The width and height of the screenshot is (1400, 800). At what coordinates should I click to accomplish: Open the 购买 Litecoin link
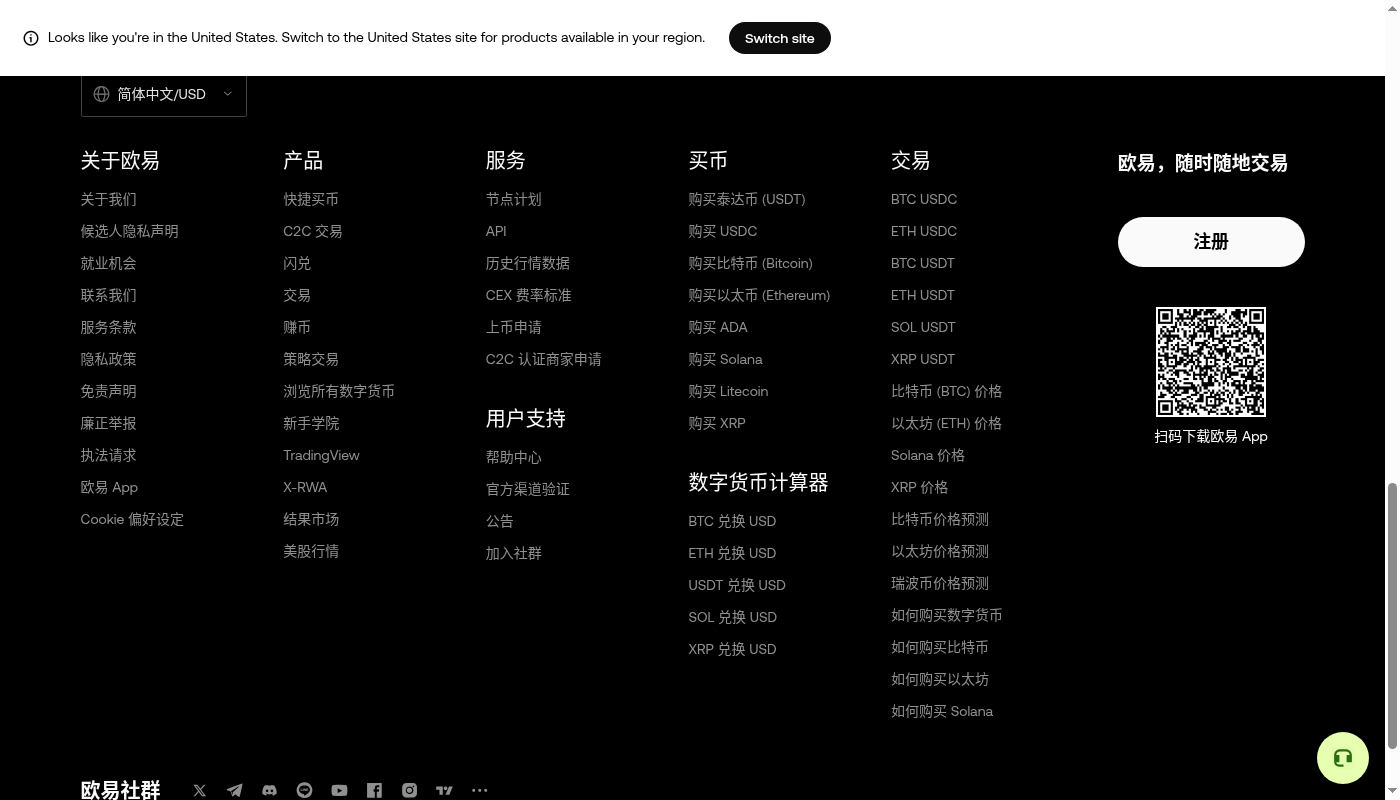coord(728,391)
